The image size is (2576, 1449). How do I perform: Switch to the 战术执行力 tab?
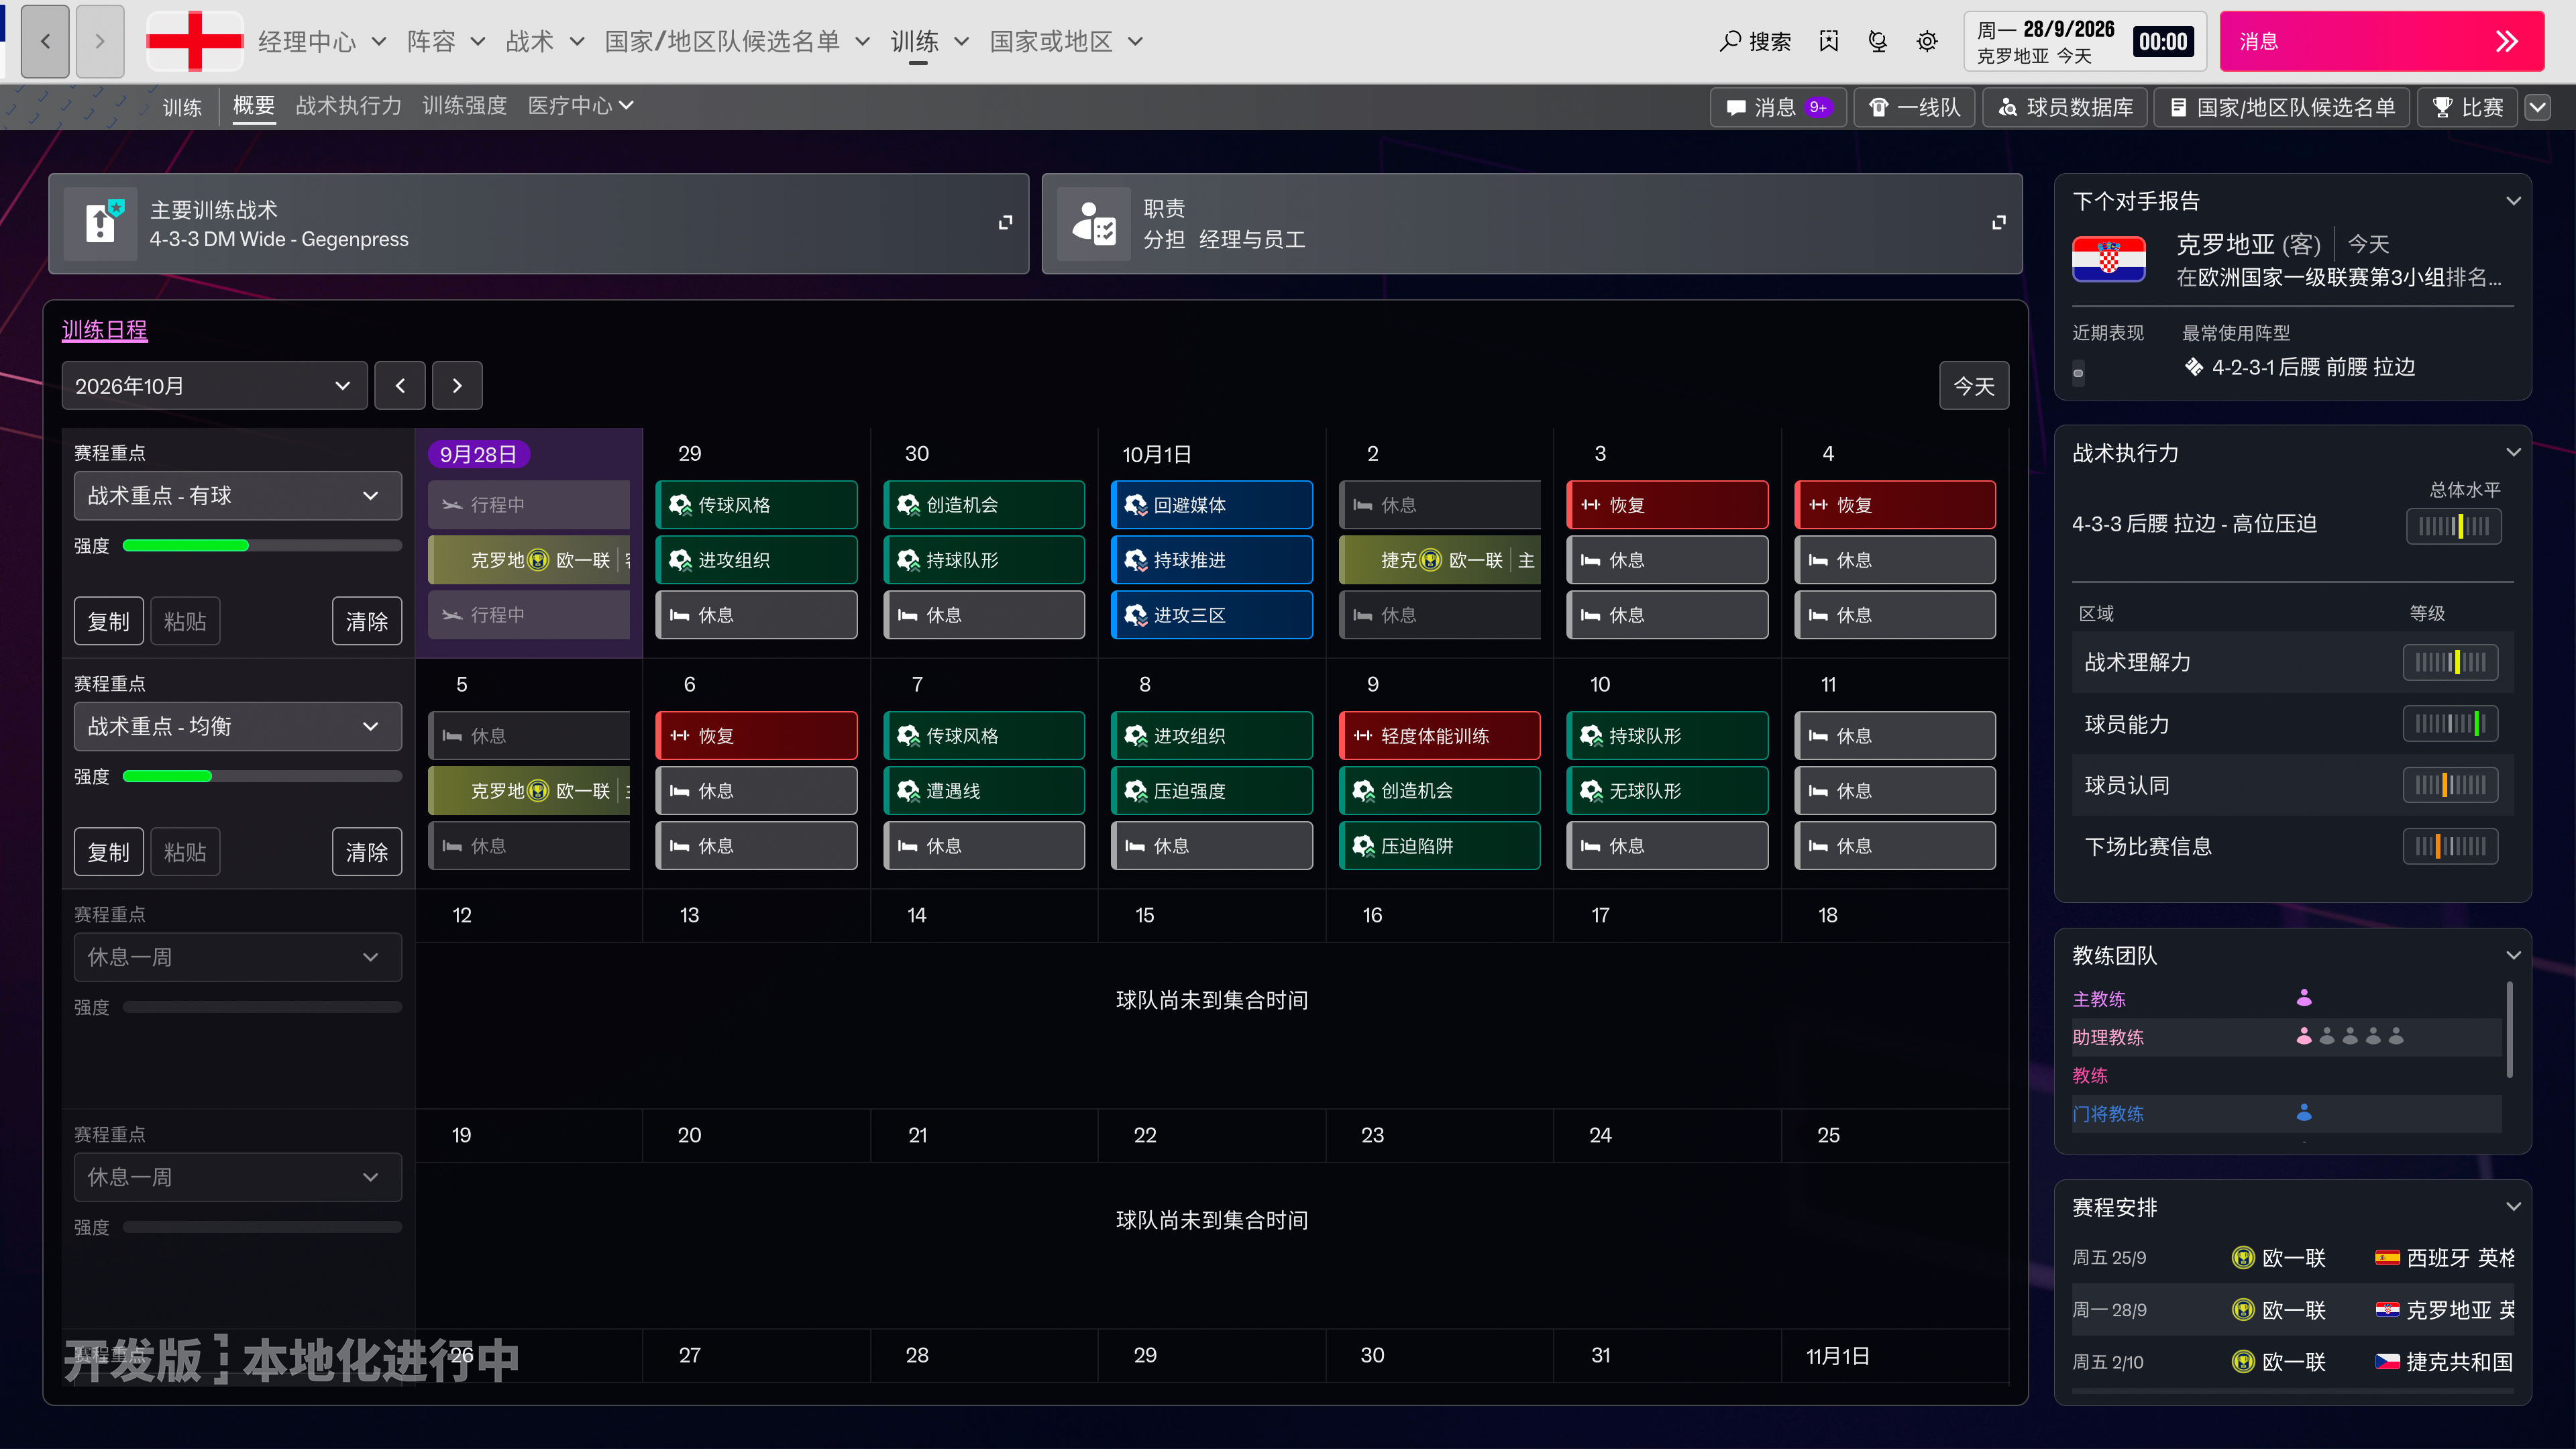[348, 106]
